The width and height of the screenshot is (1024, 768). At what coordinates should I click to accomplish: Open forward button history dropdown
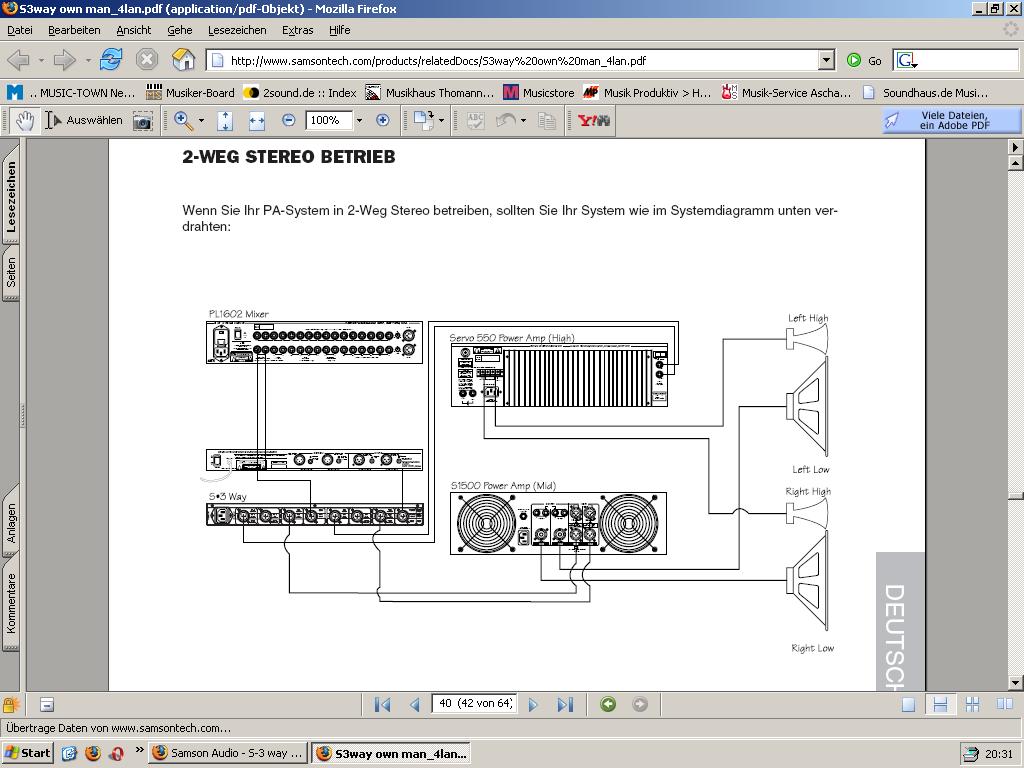[x=88, y=60]
